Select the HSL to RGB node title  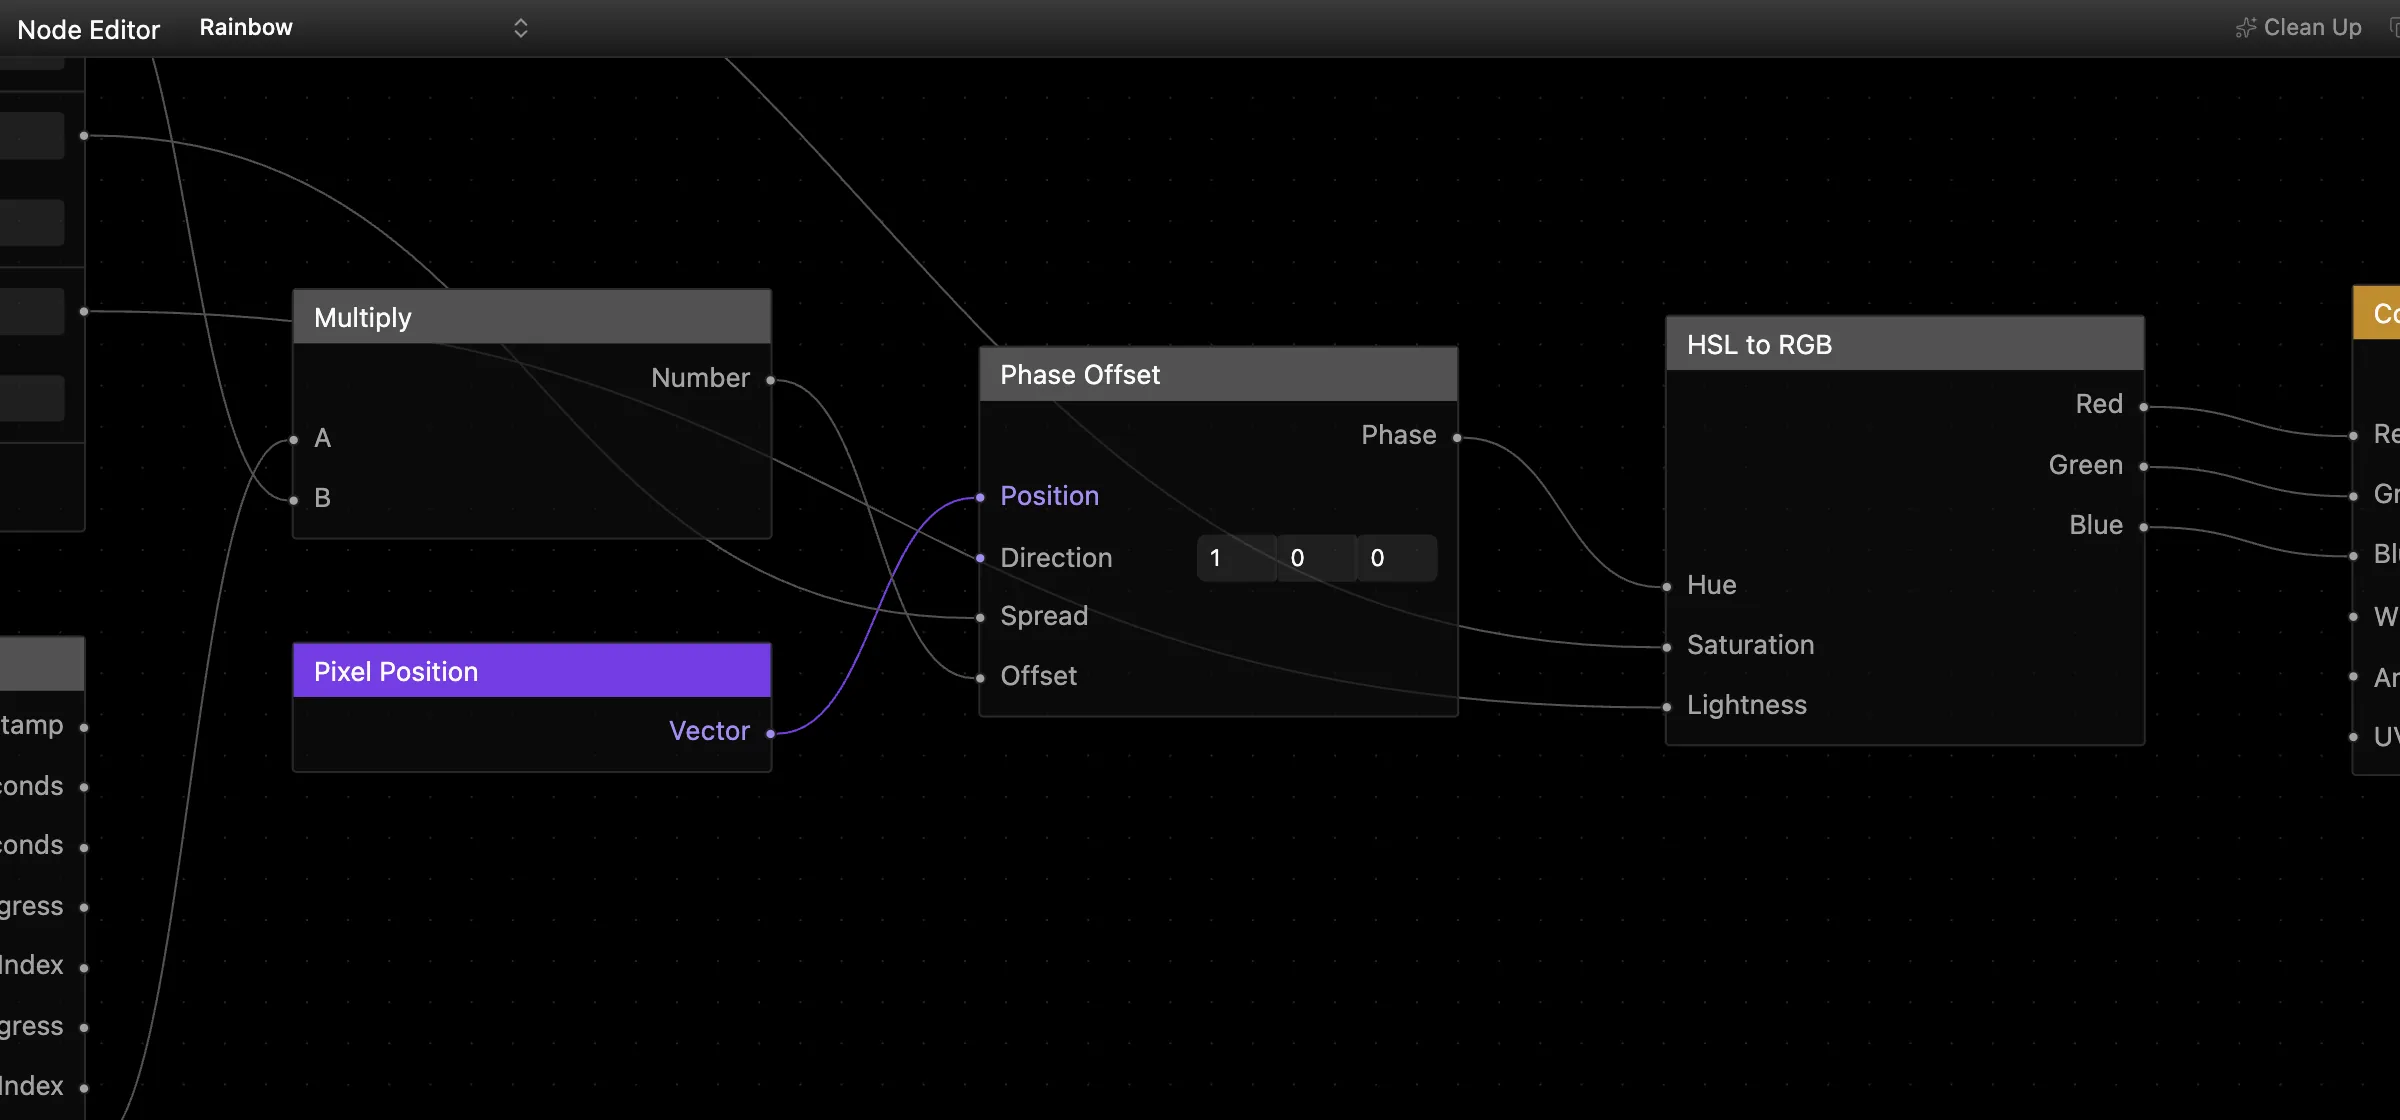click(x=1759, y=345)
